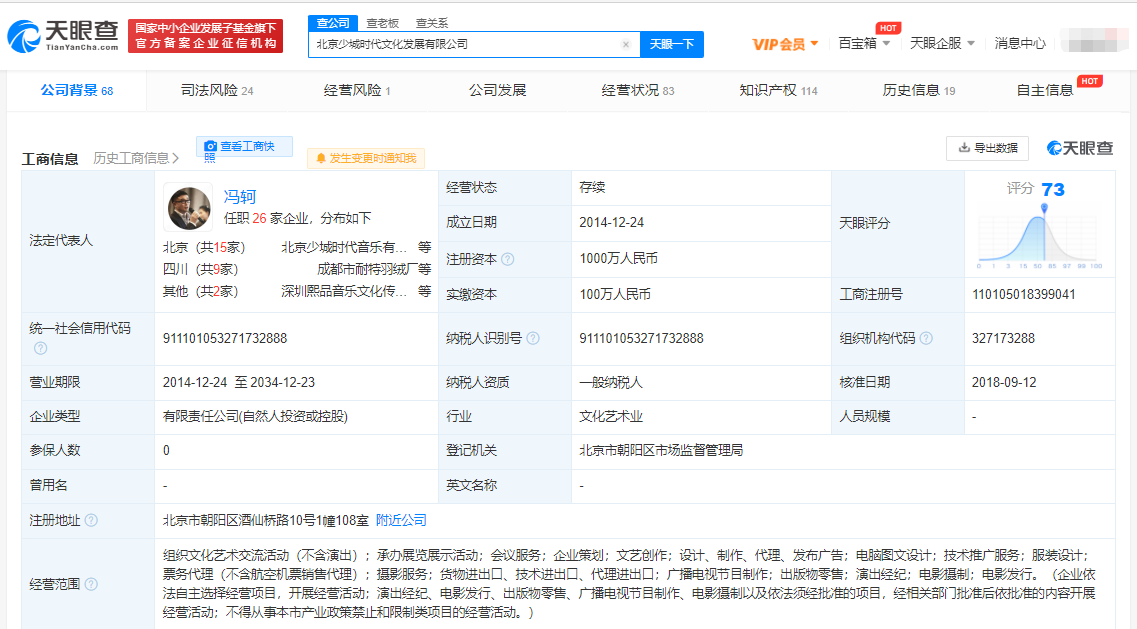Click the help icon under 统一社会信用代码
This screenshot has width=1137, height=629.
41,348
